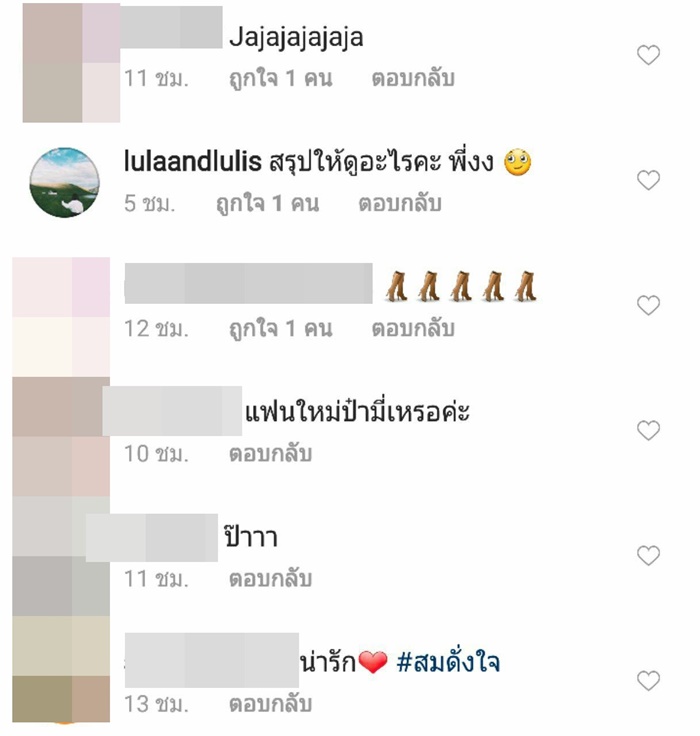Reply to the ป๊าาา comment
The height and width of the screenshot is (736, 700).
[x=270, y=579]
